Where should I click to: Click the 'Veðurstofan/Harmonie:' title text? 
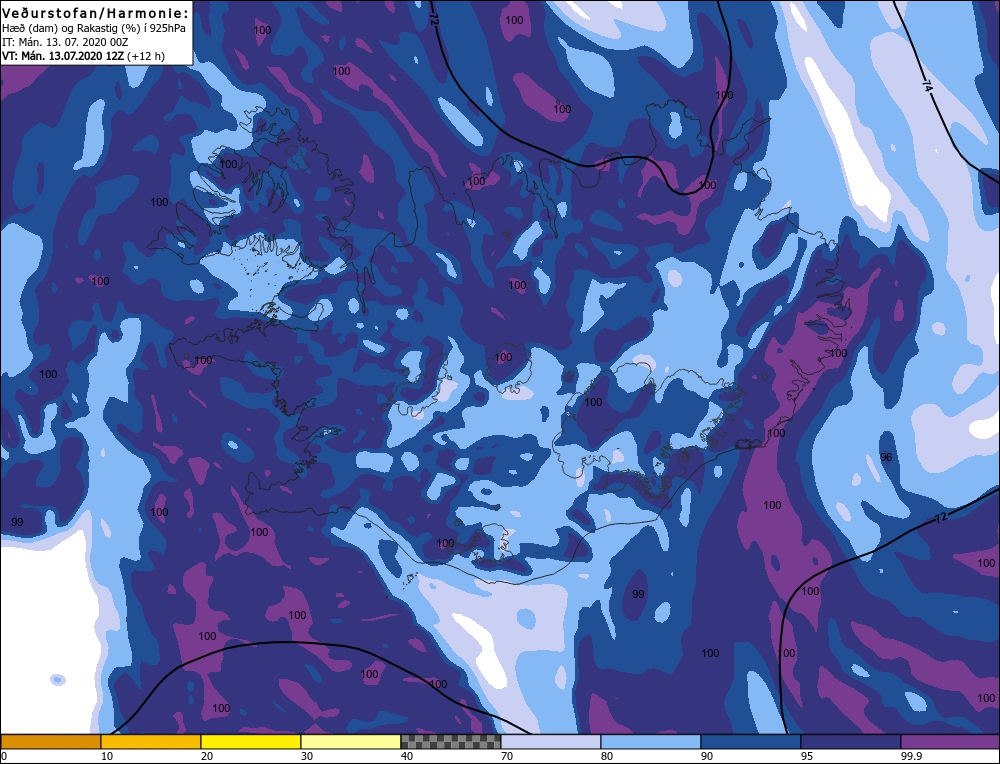pyautogui.click(x=96, y=13)
